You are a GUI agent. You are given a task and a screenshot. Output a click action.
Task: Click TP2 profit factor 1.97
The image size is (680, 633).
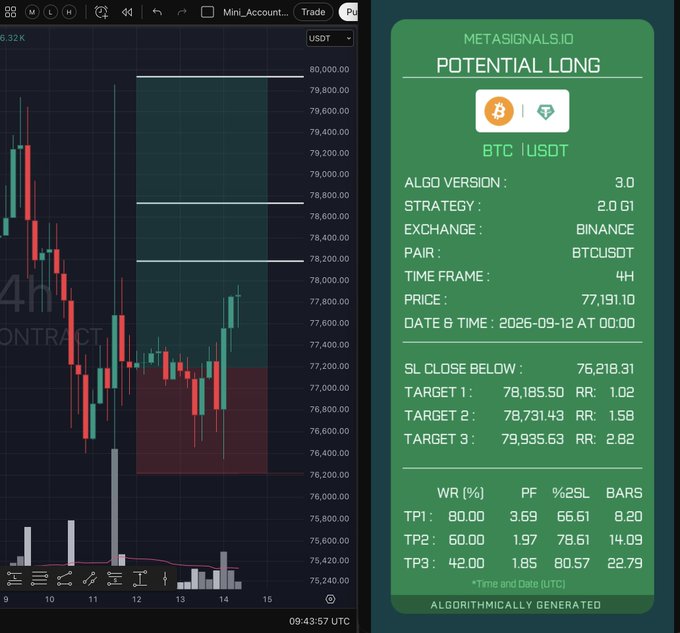click(x=525, y=539)
